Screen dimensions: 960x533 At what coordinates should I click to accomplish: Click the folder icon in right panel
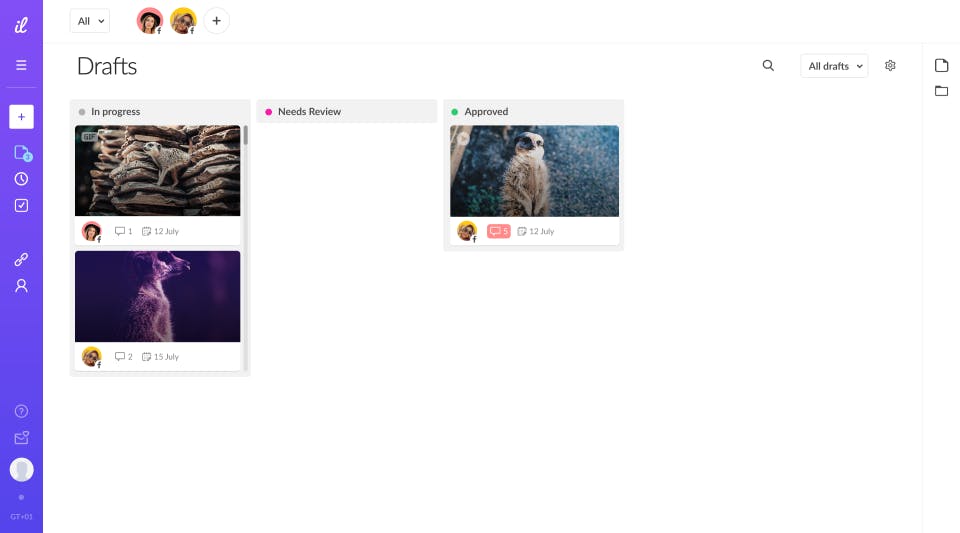942,91
